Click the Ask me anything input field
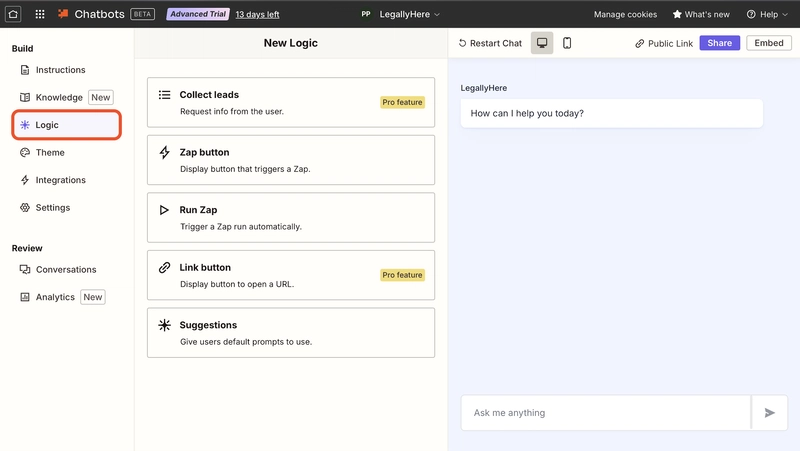Image resolution: width=800 pixels, height=451 pixels. click(606, 413)
